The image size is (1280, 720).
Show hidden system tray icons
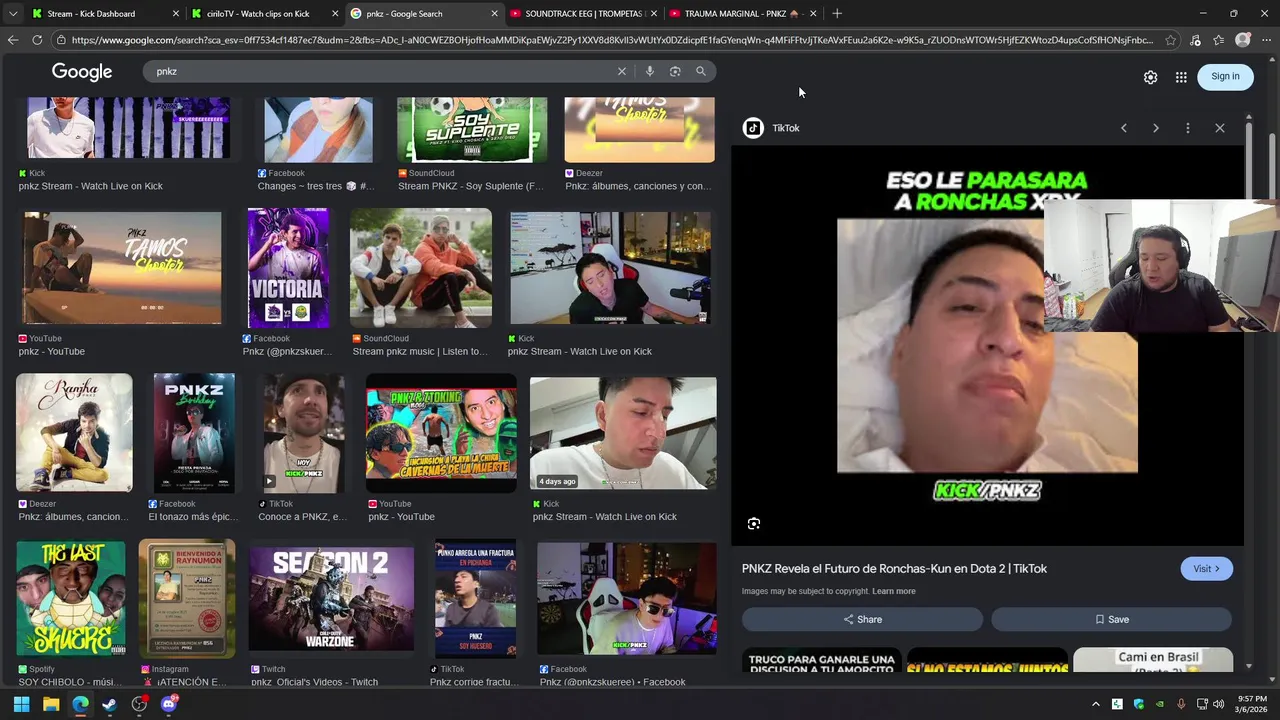[1096, 704]
